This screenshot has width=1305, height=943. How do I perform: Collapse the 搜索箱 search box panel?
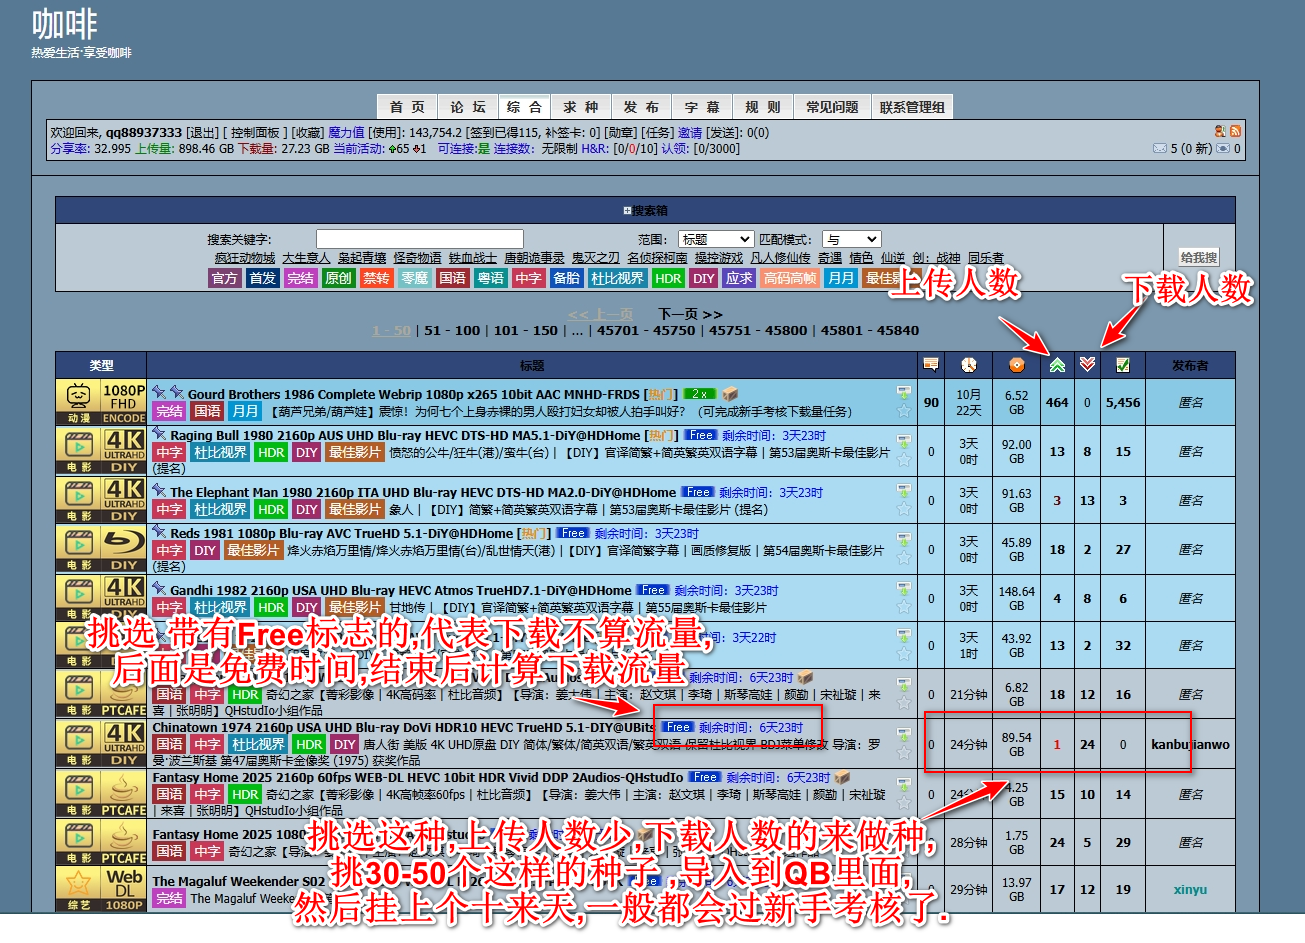coord(645,210)
